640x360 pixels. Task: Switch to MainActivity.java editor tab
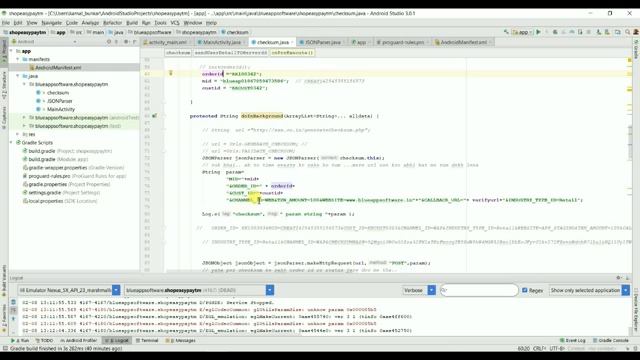click(x=221, y=42)
